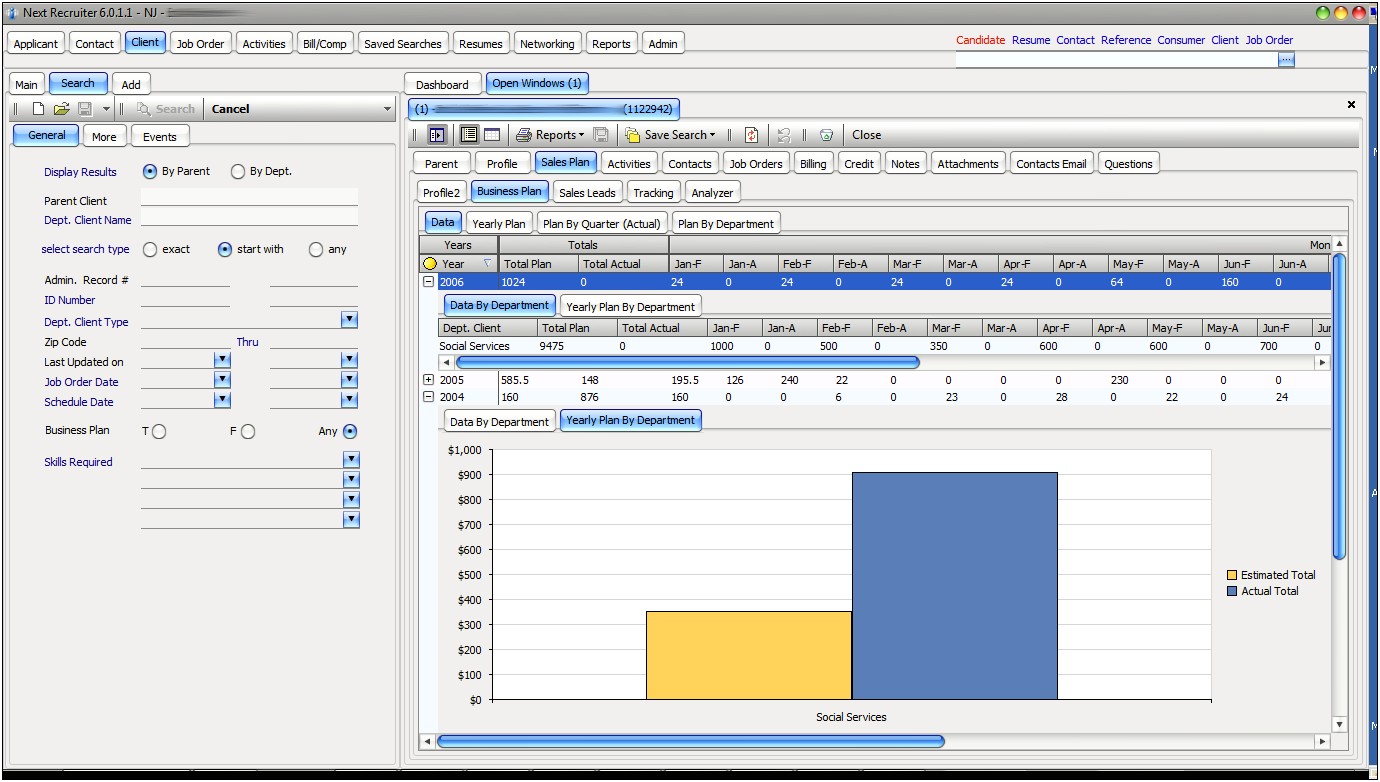1380x782 pixels.
Task: Open the first Skills Required dropdown
Action: click(351, 459)
